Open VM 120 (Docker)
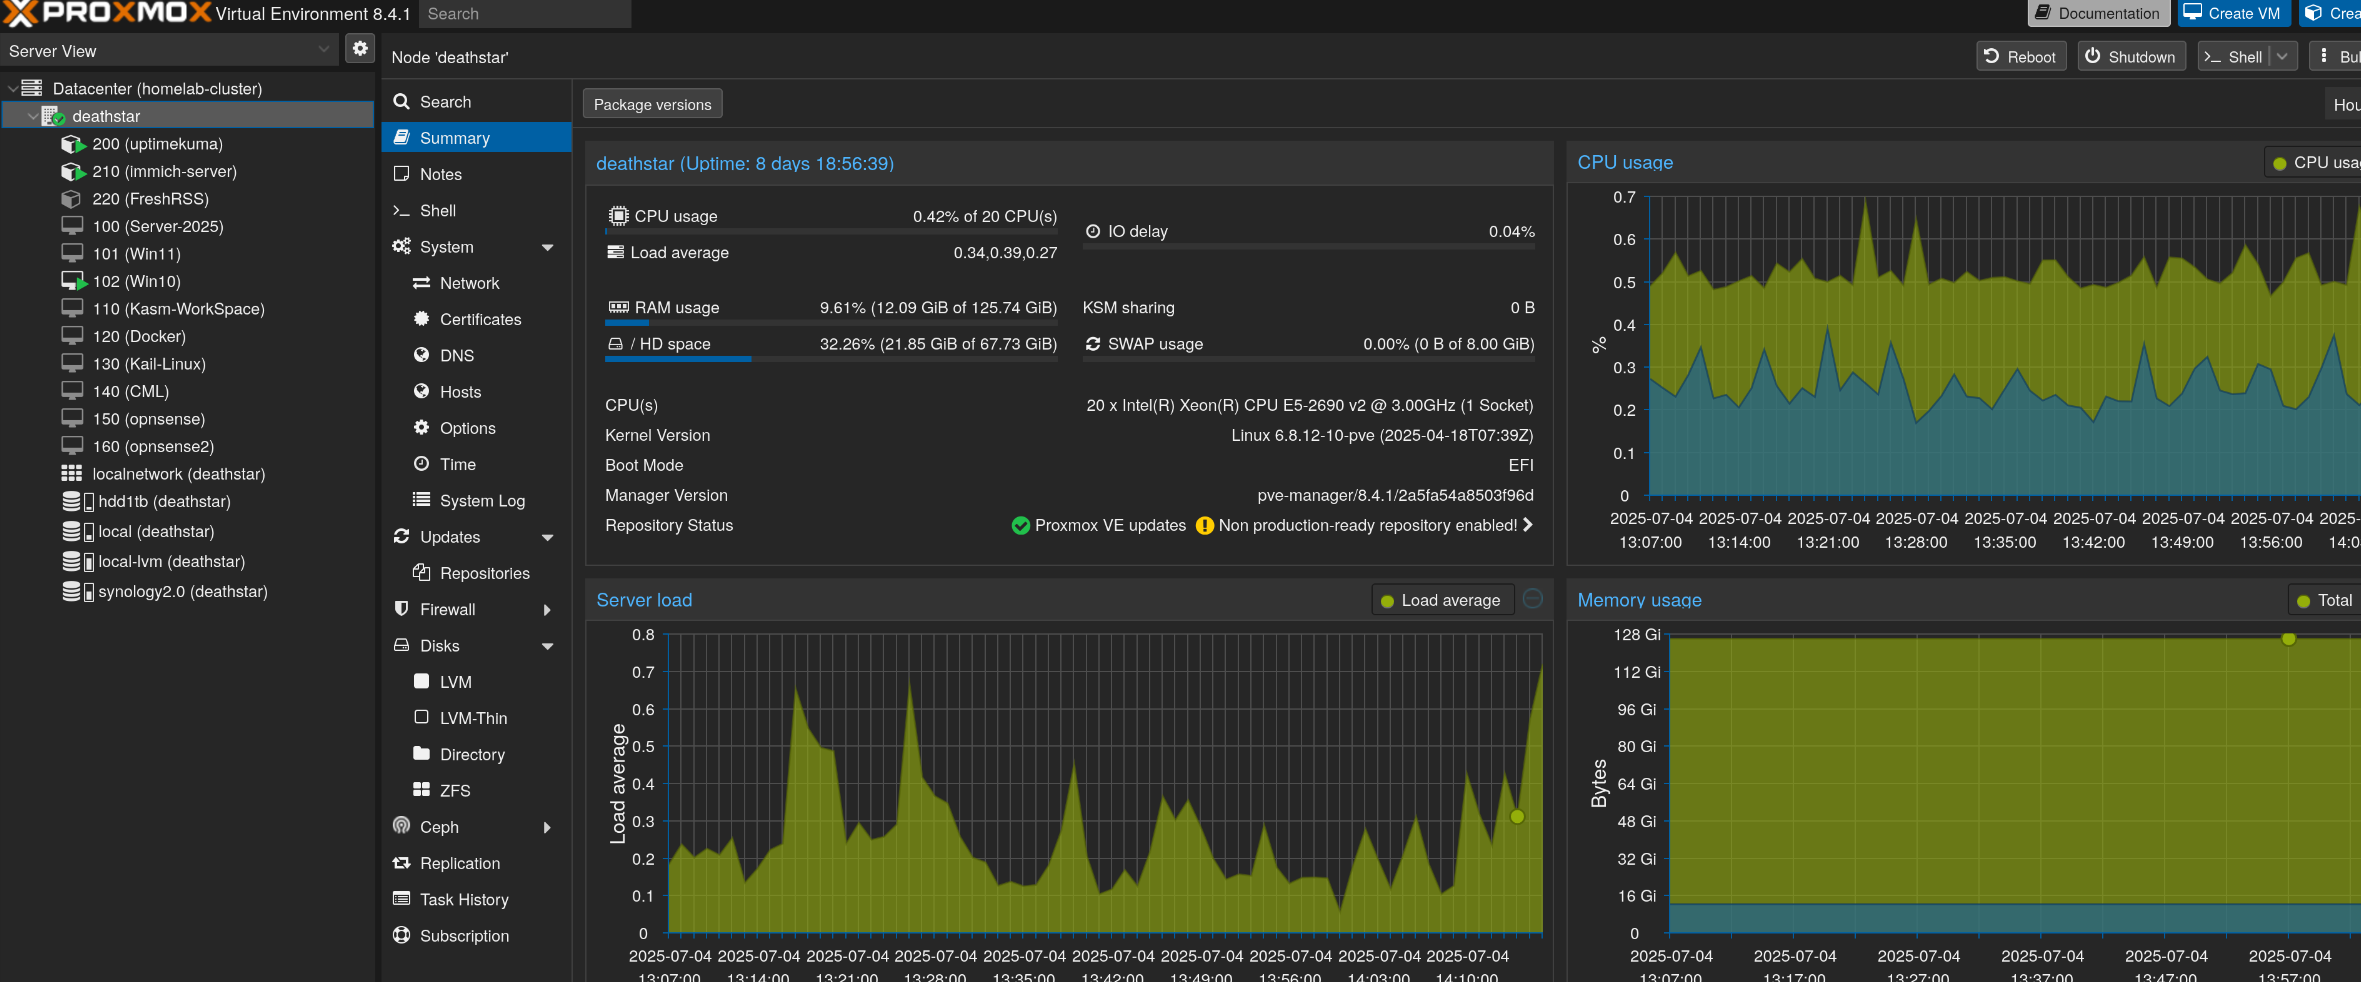The height and width of the screenshot is (982, 2361). click(139, 336)
